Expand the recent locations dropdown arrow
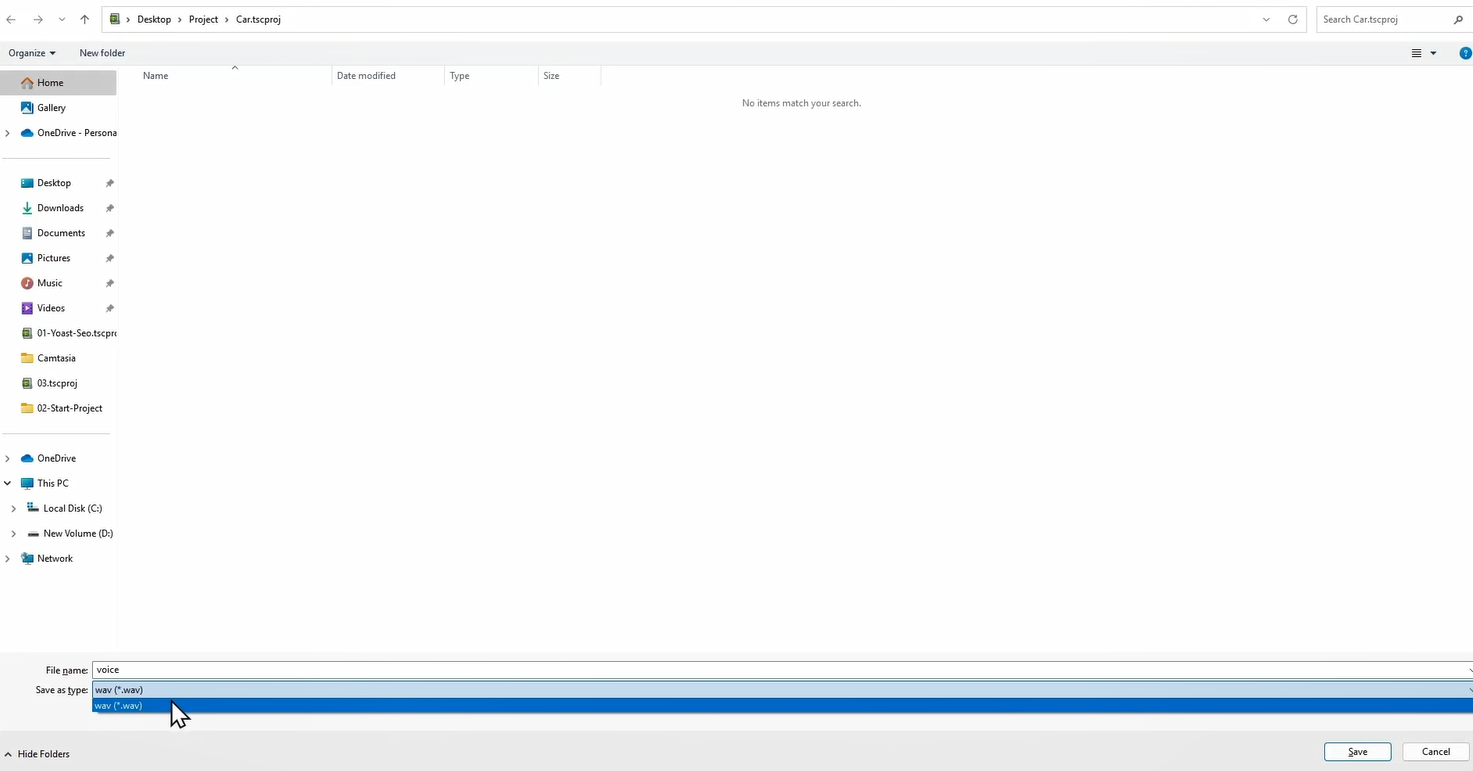1473x771 pixels. pyautogui.click(x=61, y=19)
